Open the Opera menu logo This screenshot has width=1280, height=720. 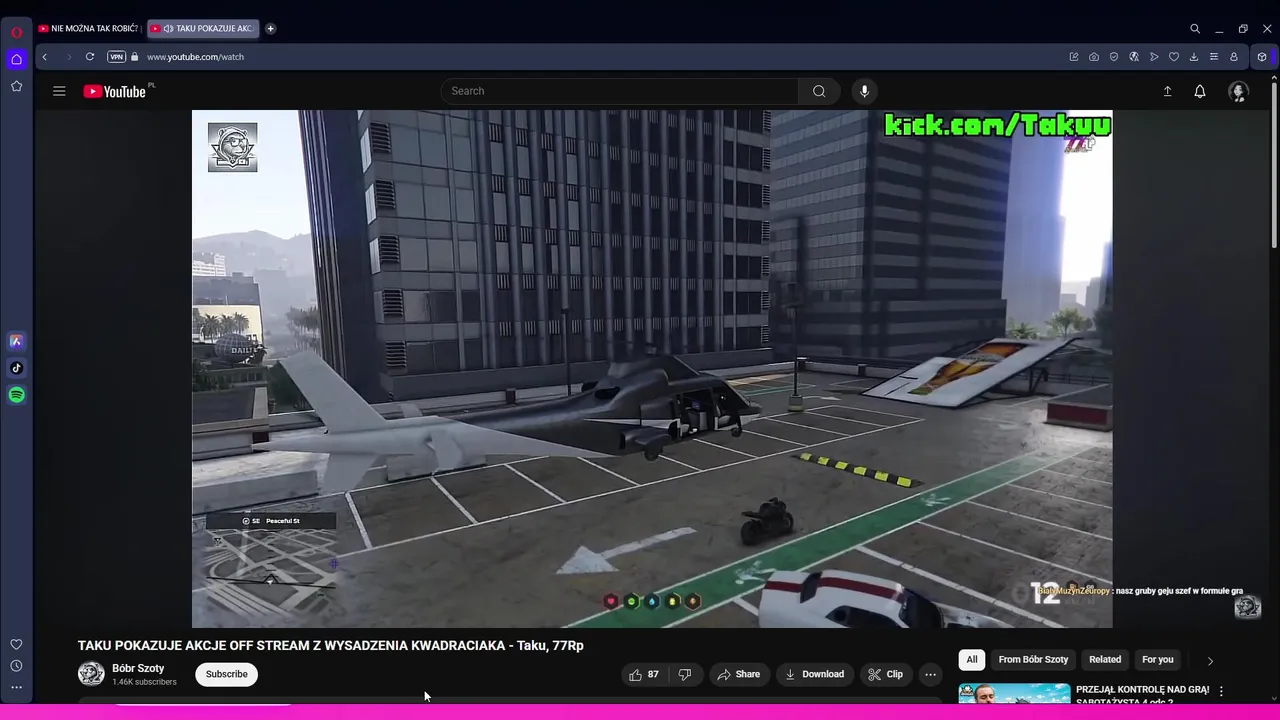coord(16,32)
